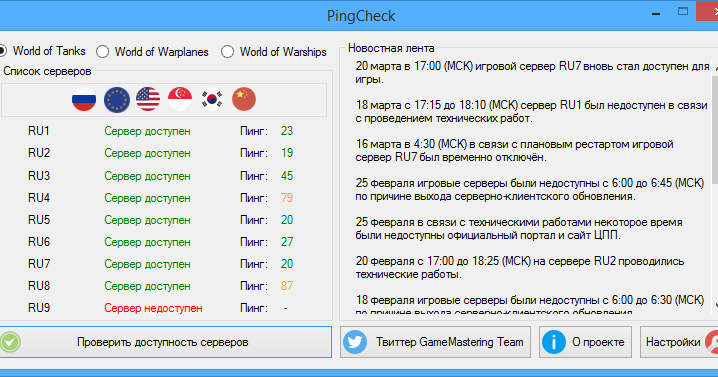Click the RU7 server label
This screenshot has width=718, height=377.
[39, 264]
